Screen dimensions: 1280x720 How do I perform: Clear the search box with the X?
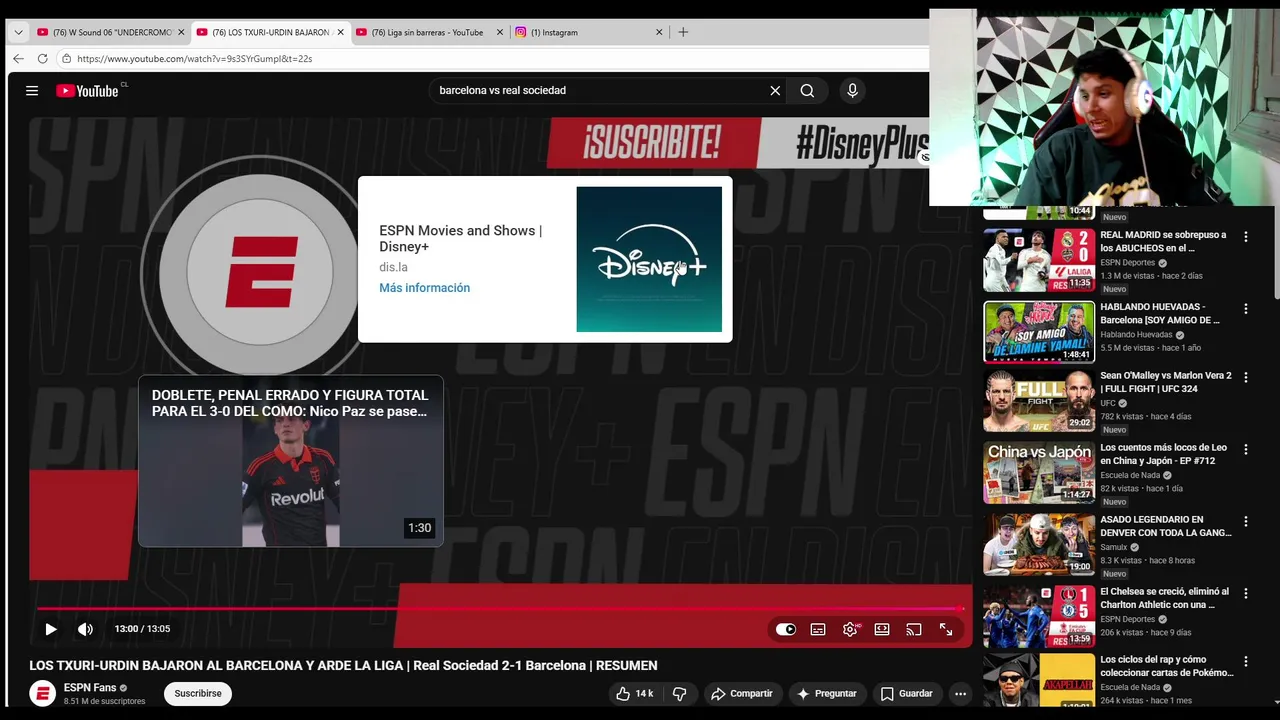click(775, 91)
